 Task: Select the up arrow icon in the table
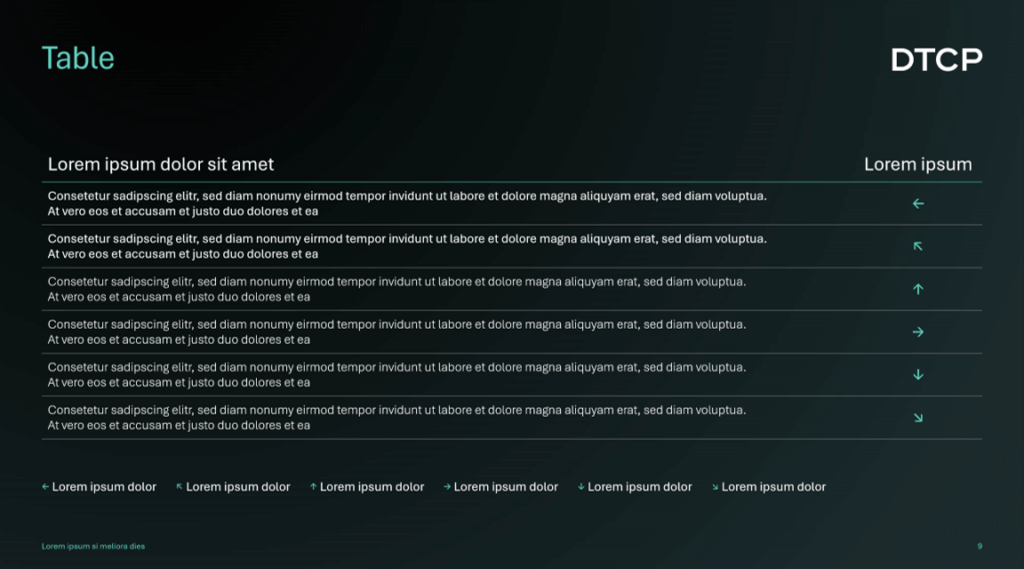click(x=918, y=289)
